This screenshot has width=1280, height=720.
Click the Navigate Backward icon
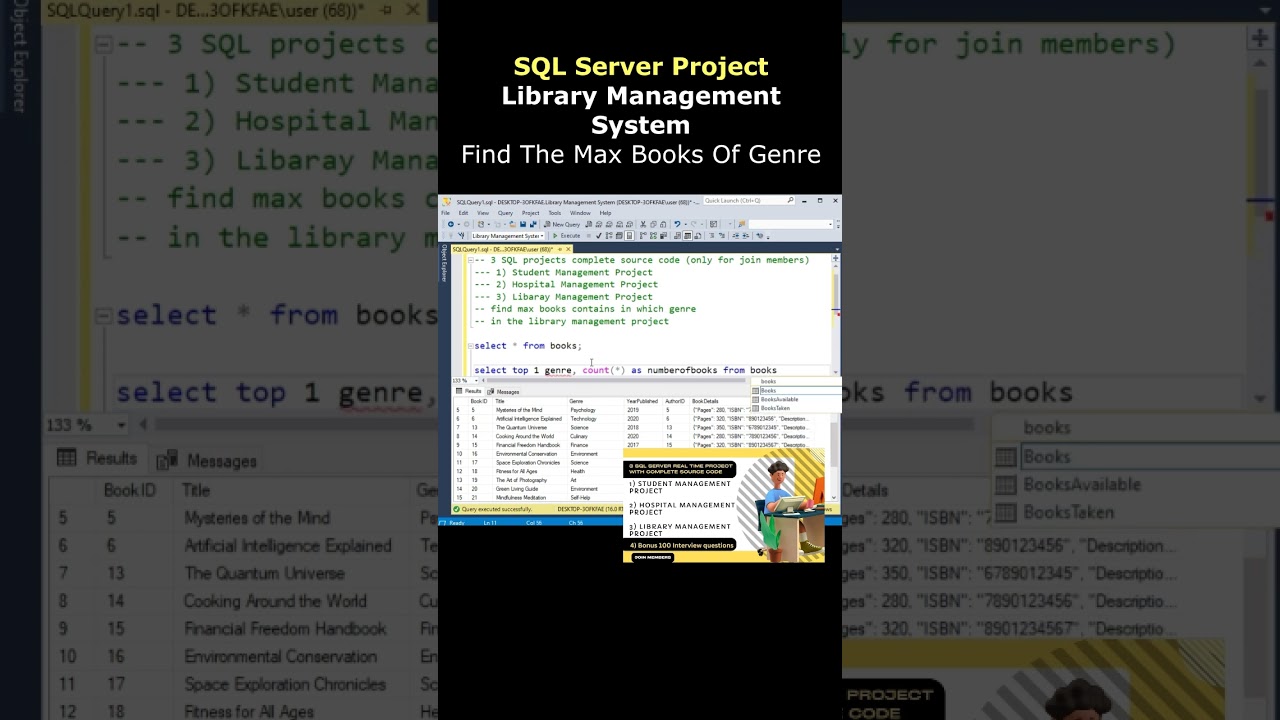(x=451, y=224)
